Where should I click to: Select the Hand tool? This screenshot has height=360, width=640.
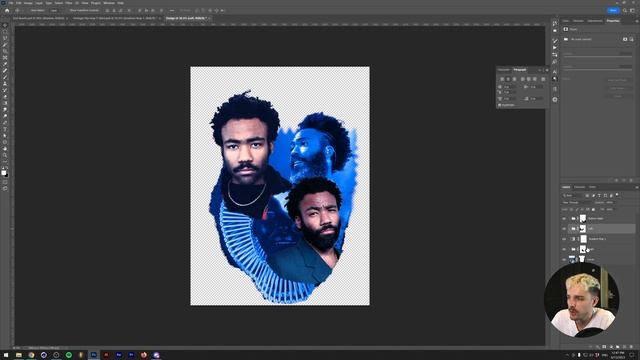(x=5, y=149)
